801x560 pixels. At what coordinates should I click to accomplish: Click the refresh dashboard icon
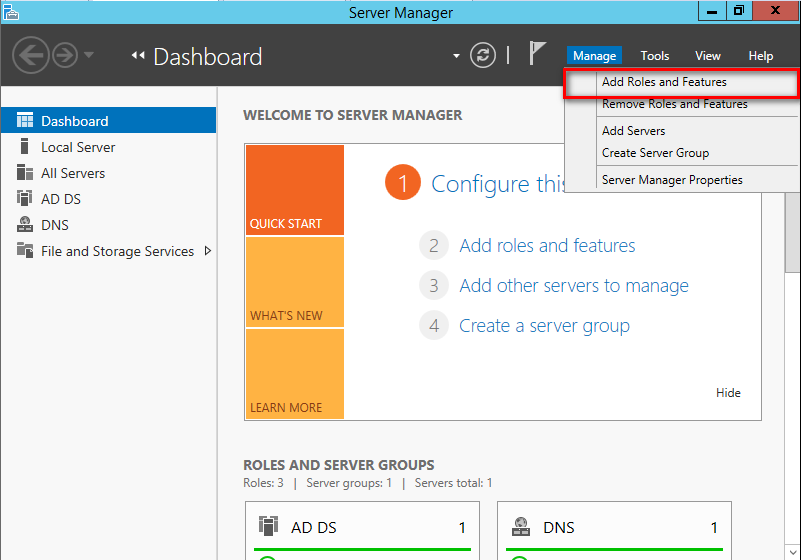coord(483,55)
